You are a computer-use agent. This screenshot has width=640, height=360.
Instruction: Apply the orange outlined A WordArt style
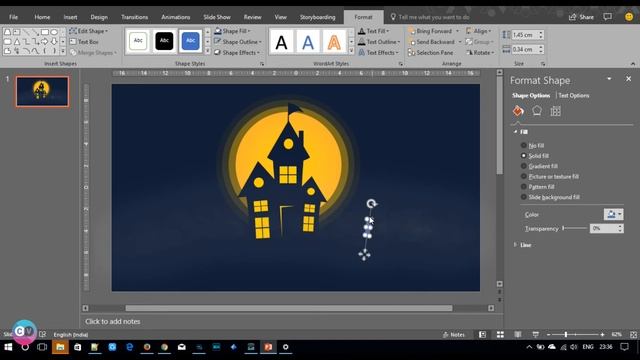point(334,42)
